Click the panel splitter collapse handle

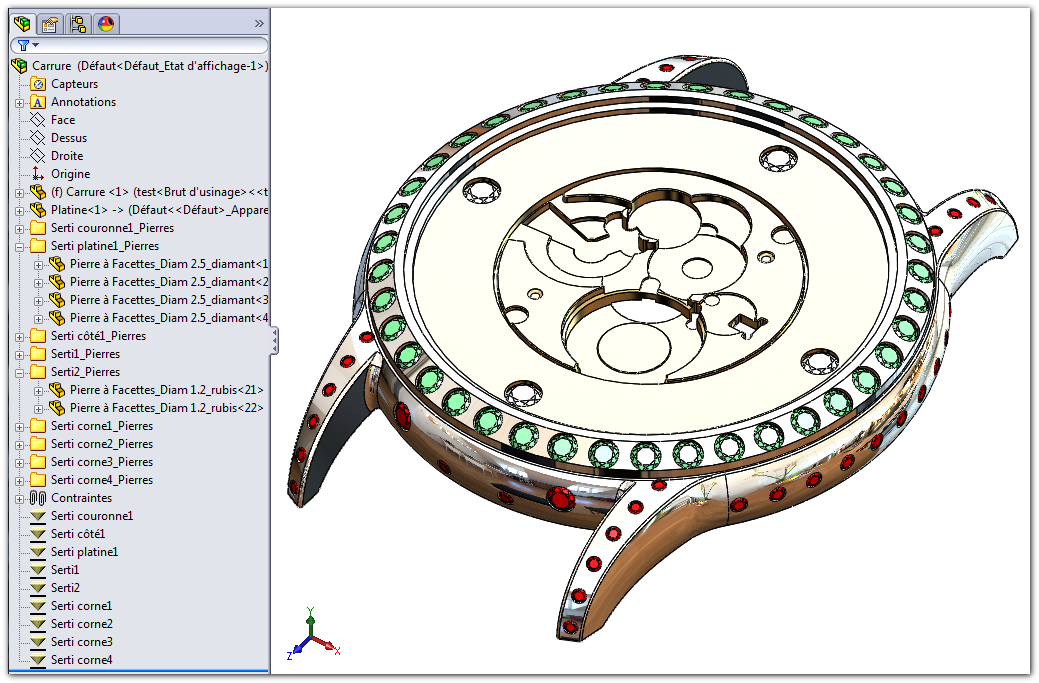point(275,341)
